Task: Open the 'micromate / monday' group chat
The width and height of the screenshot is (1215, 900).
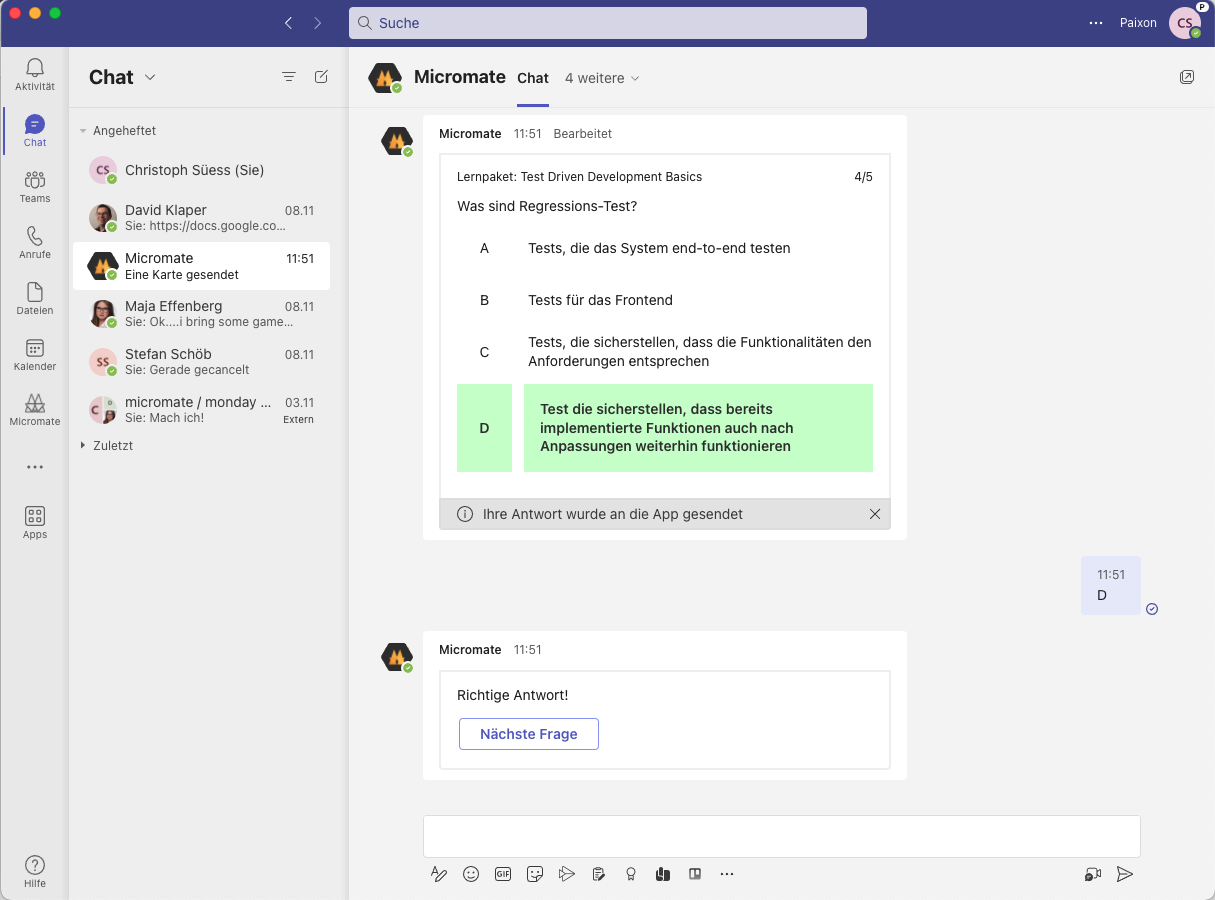Action: 201,410
